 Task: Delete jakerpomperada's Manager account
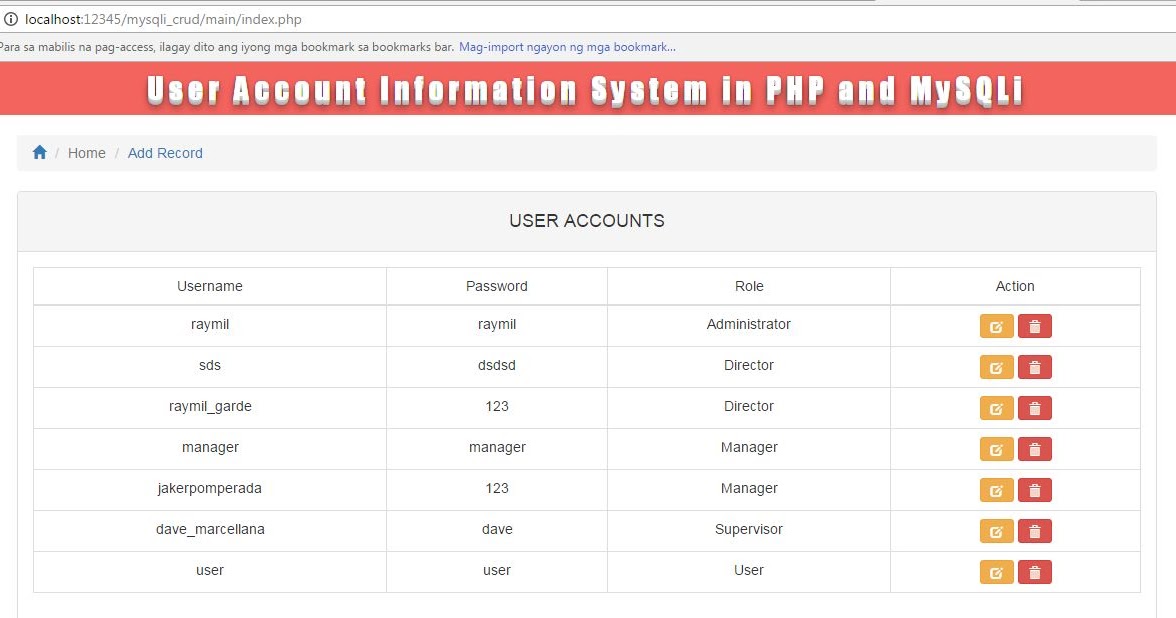click(x=1035, y=489)
